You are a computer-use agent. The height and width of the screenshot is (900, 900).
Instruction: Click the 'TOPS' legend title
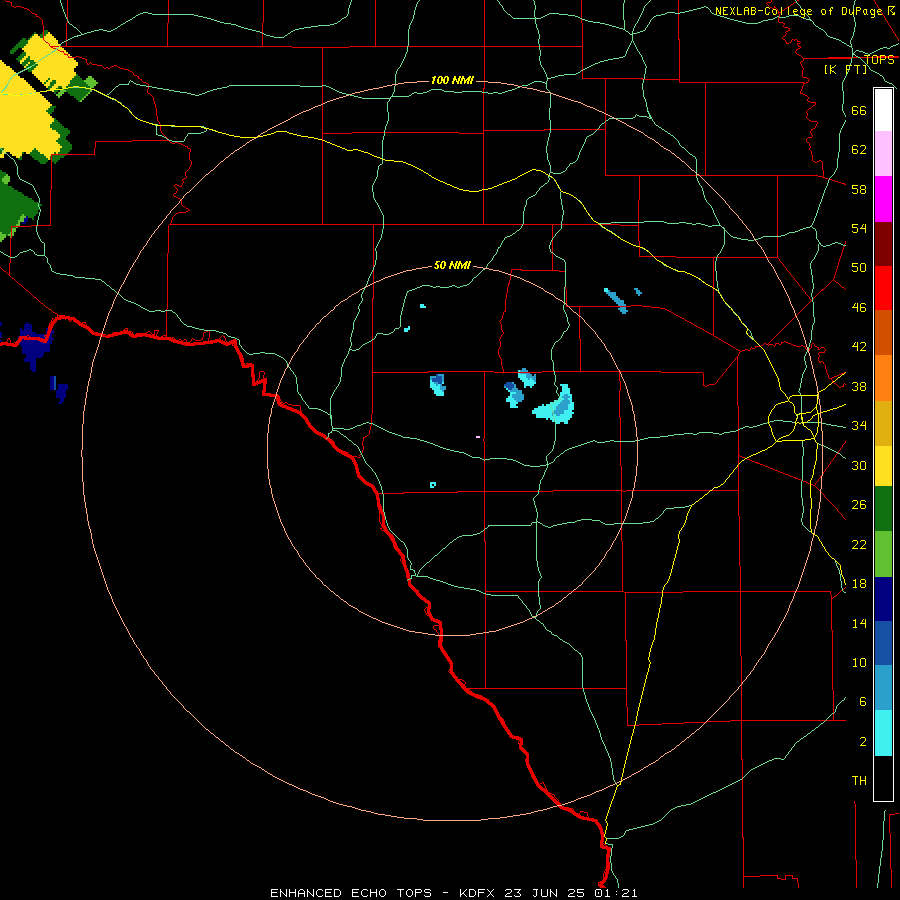click(879, 60)
